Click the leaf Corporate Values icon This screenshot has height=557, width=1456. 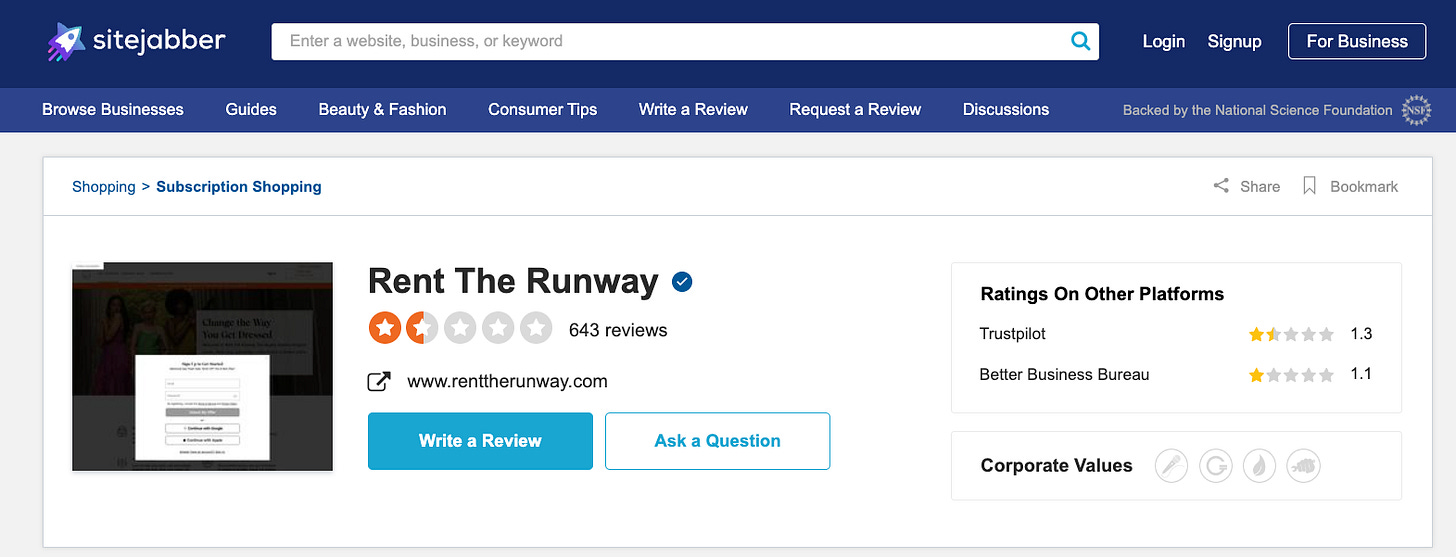pos(1259,466)
